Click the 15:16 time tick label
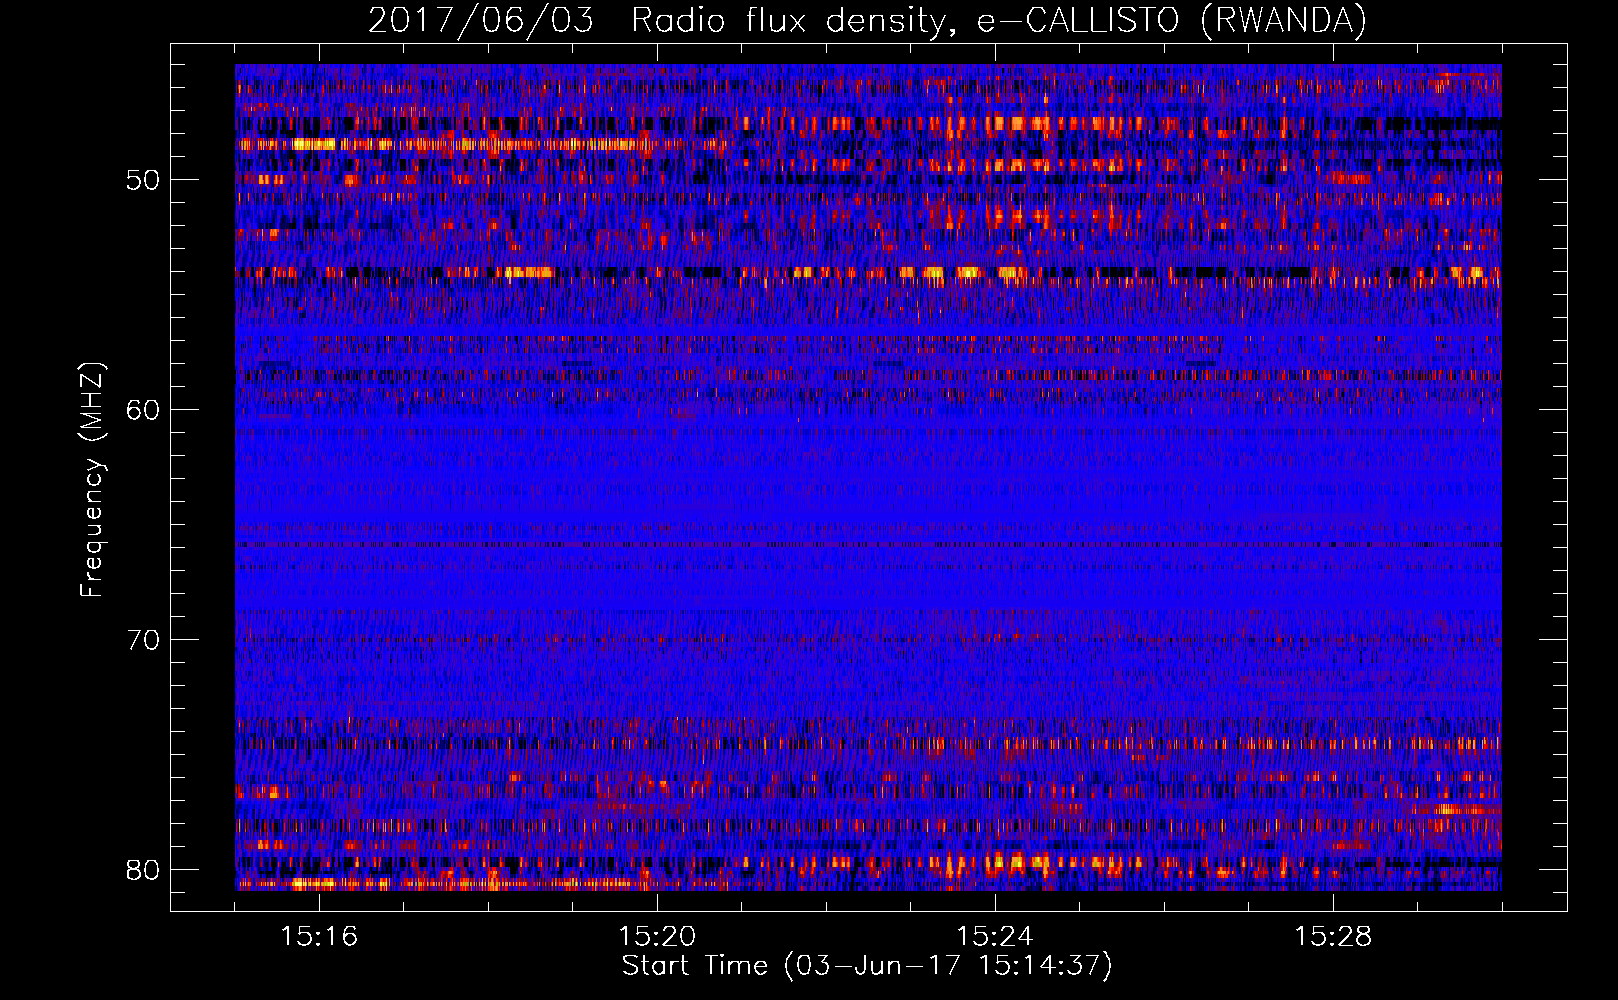Viewport: 1618px width, 1000px height. (319, 937)
